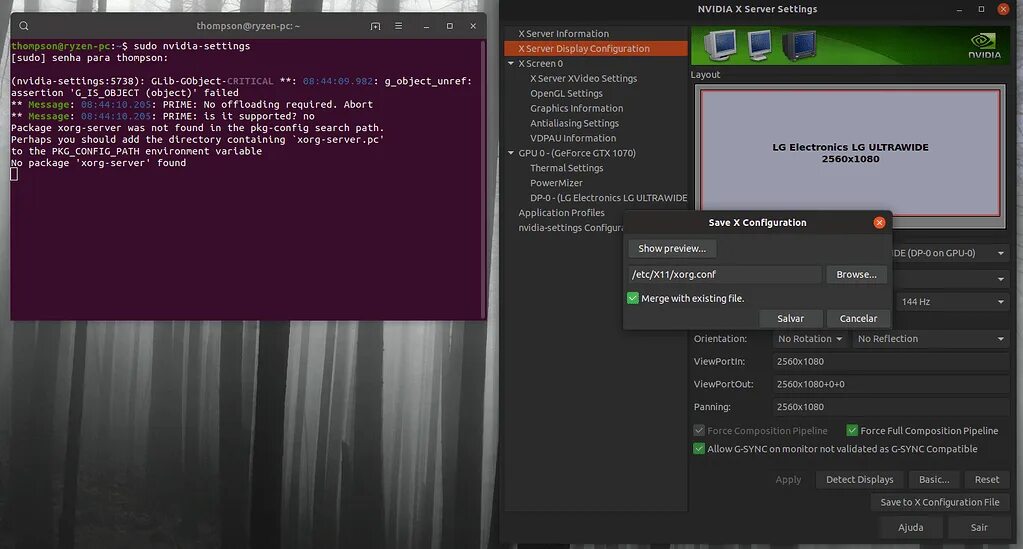The width and height of the screenshot is (1023, 549).
Task: Click Browse button in save dialog
Action: pyautogui.click(x=856, y=275)
